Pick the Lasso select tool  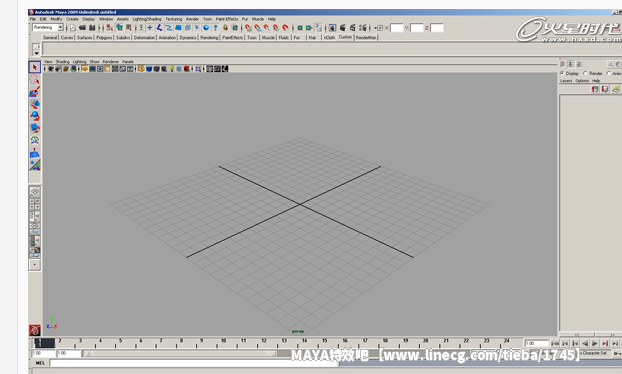(x=35, y=79)
